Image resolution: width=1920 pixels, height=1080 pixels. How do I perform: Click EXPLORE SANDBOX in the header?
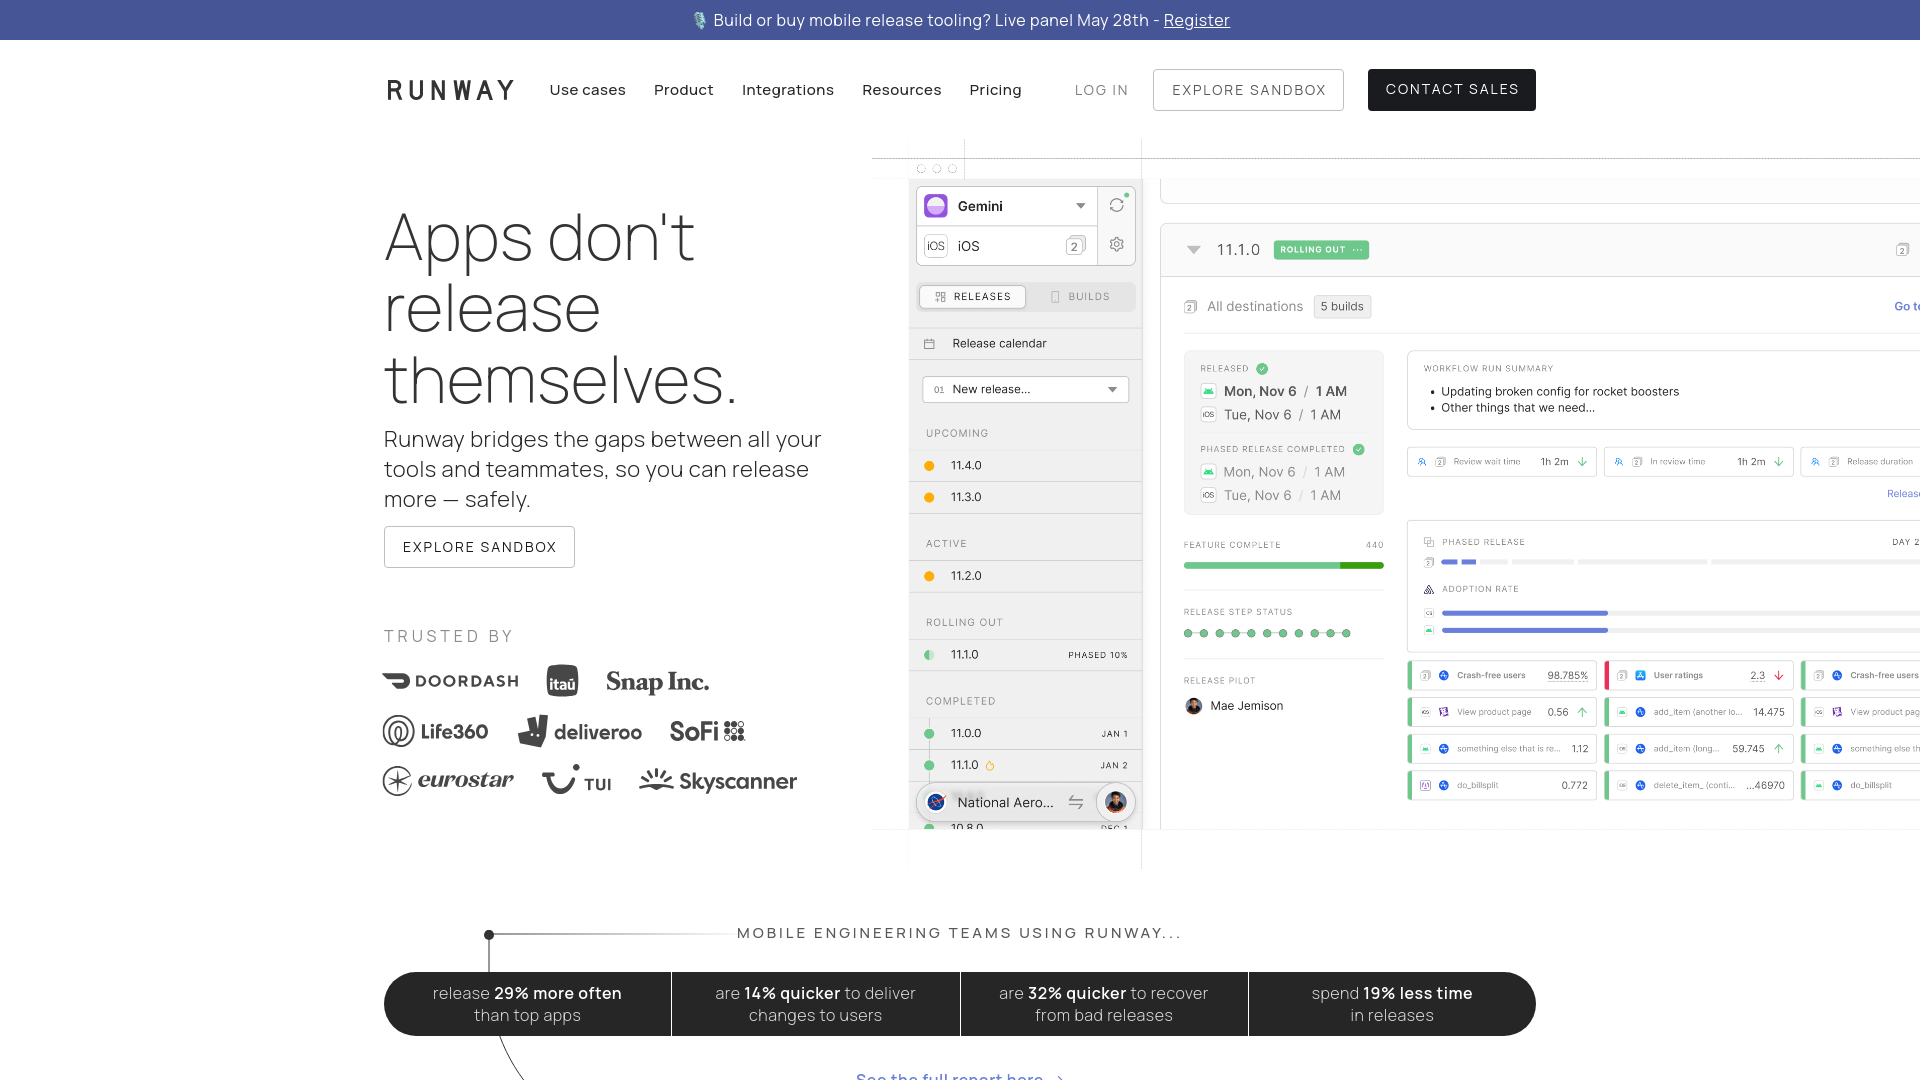tap(1248, 90)
